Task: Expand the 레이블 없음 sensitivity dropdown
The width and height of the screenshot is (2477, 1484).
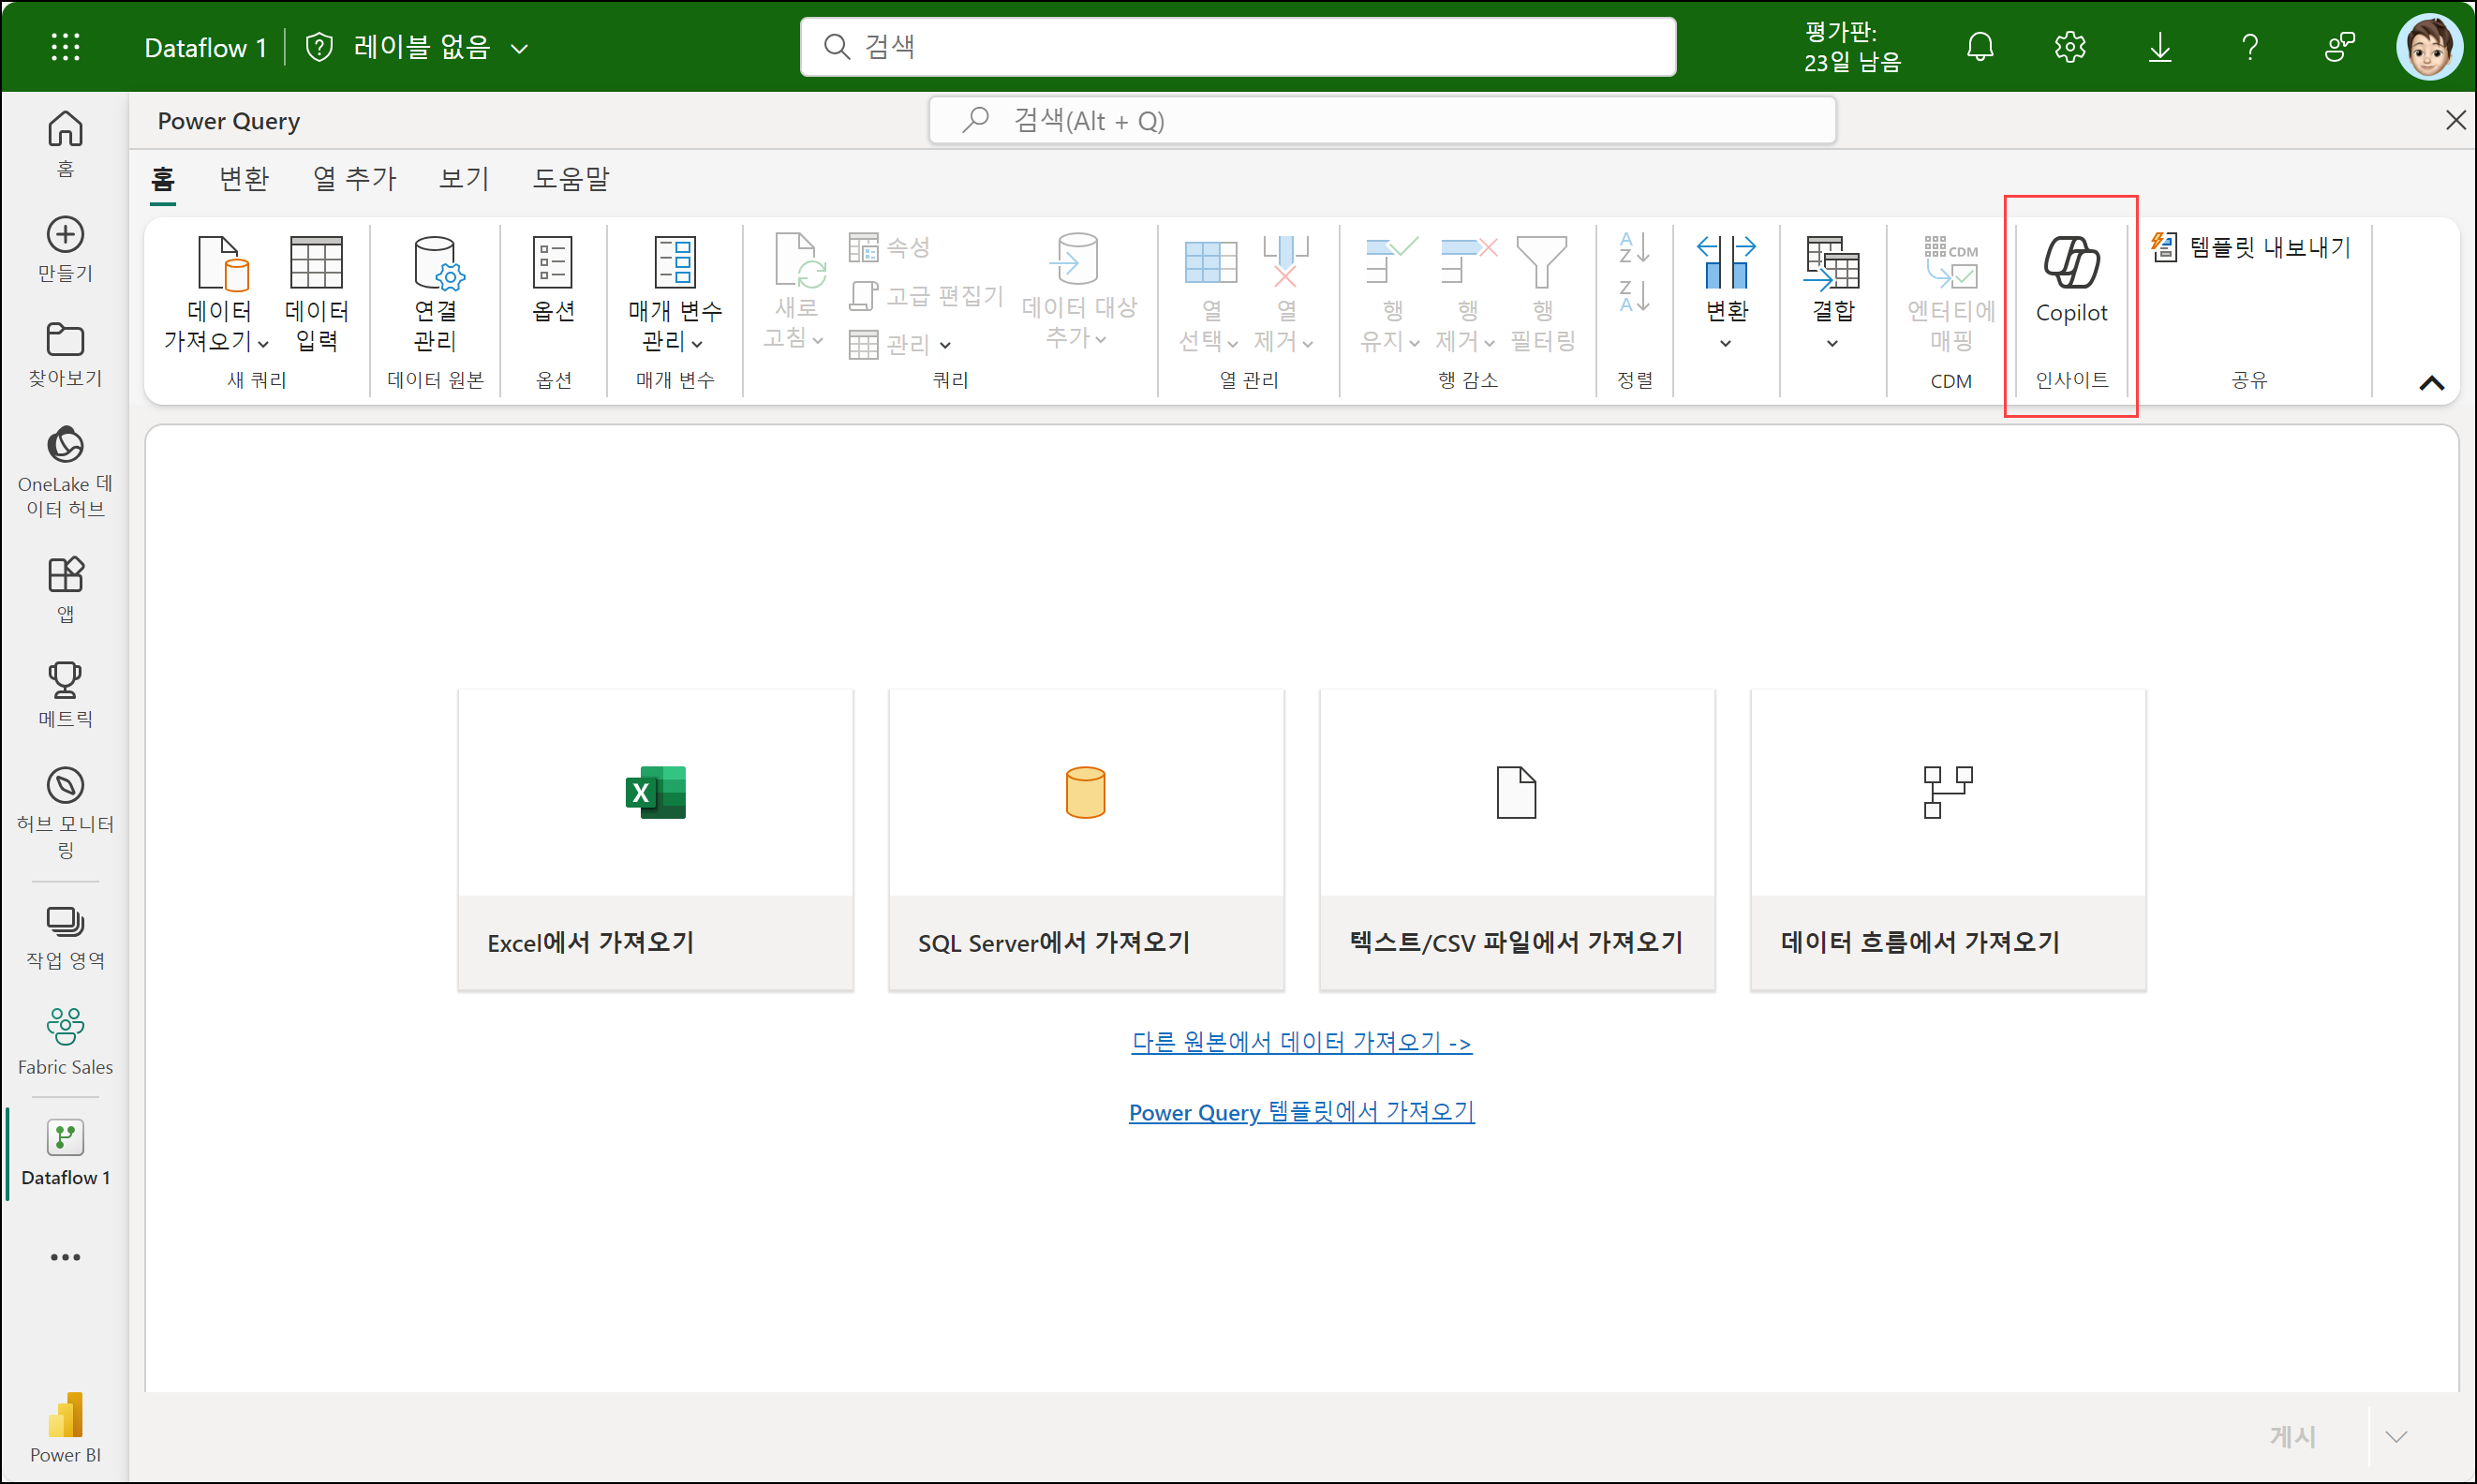Action: click(x=519, y=47)
